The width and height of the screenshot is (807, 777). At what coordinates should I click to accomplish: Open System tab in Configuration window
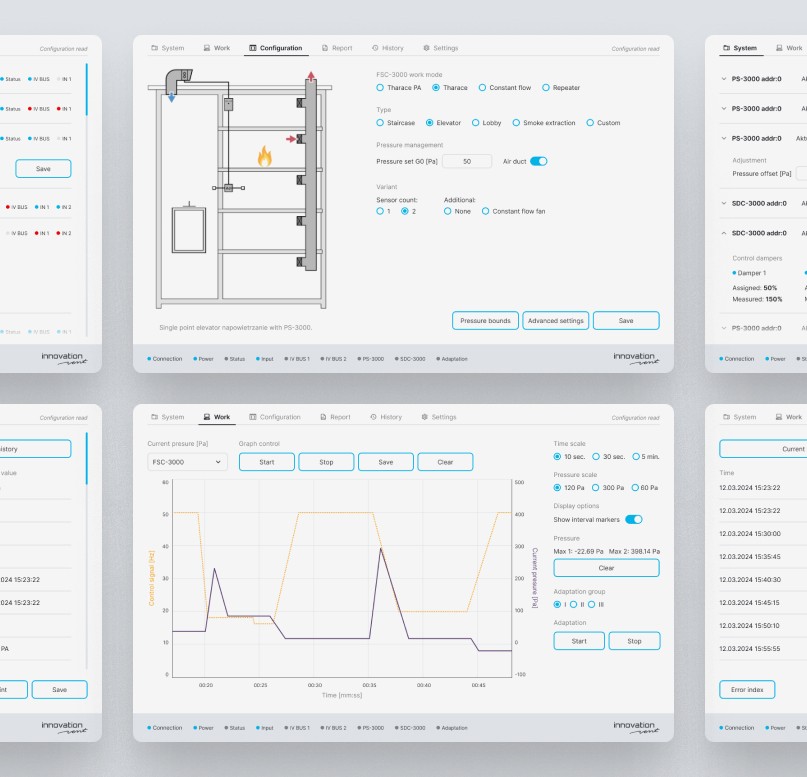click(x=168, y=48)
